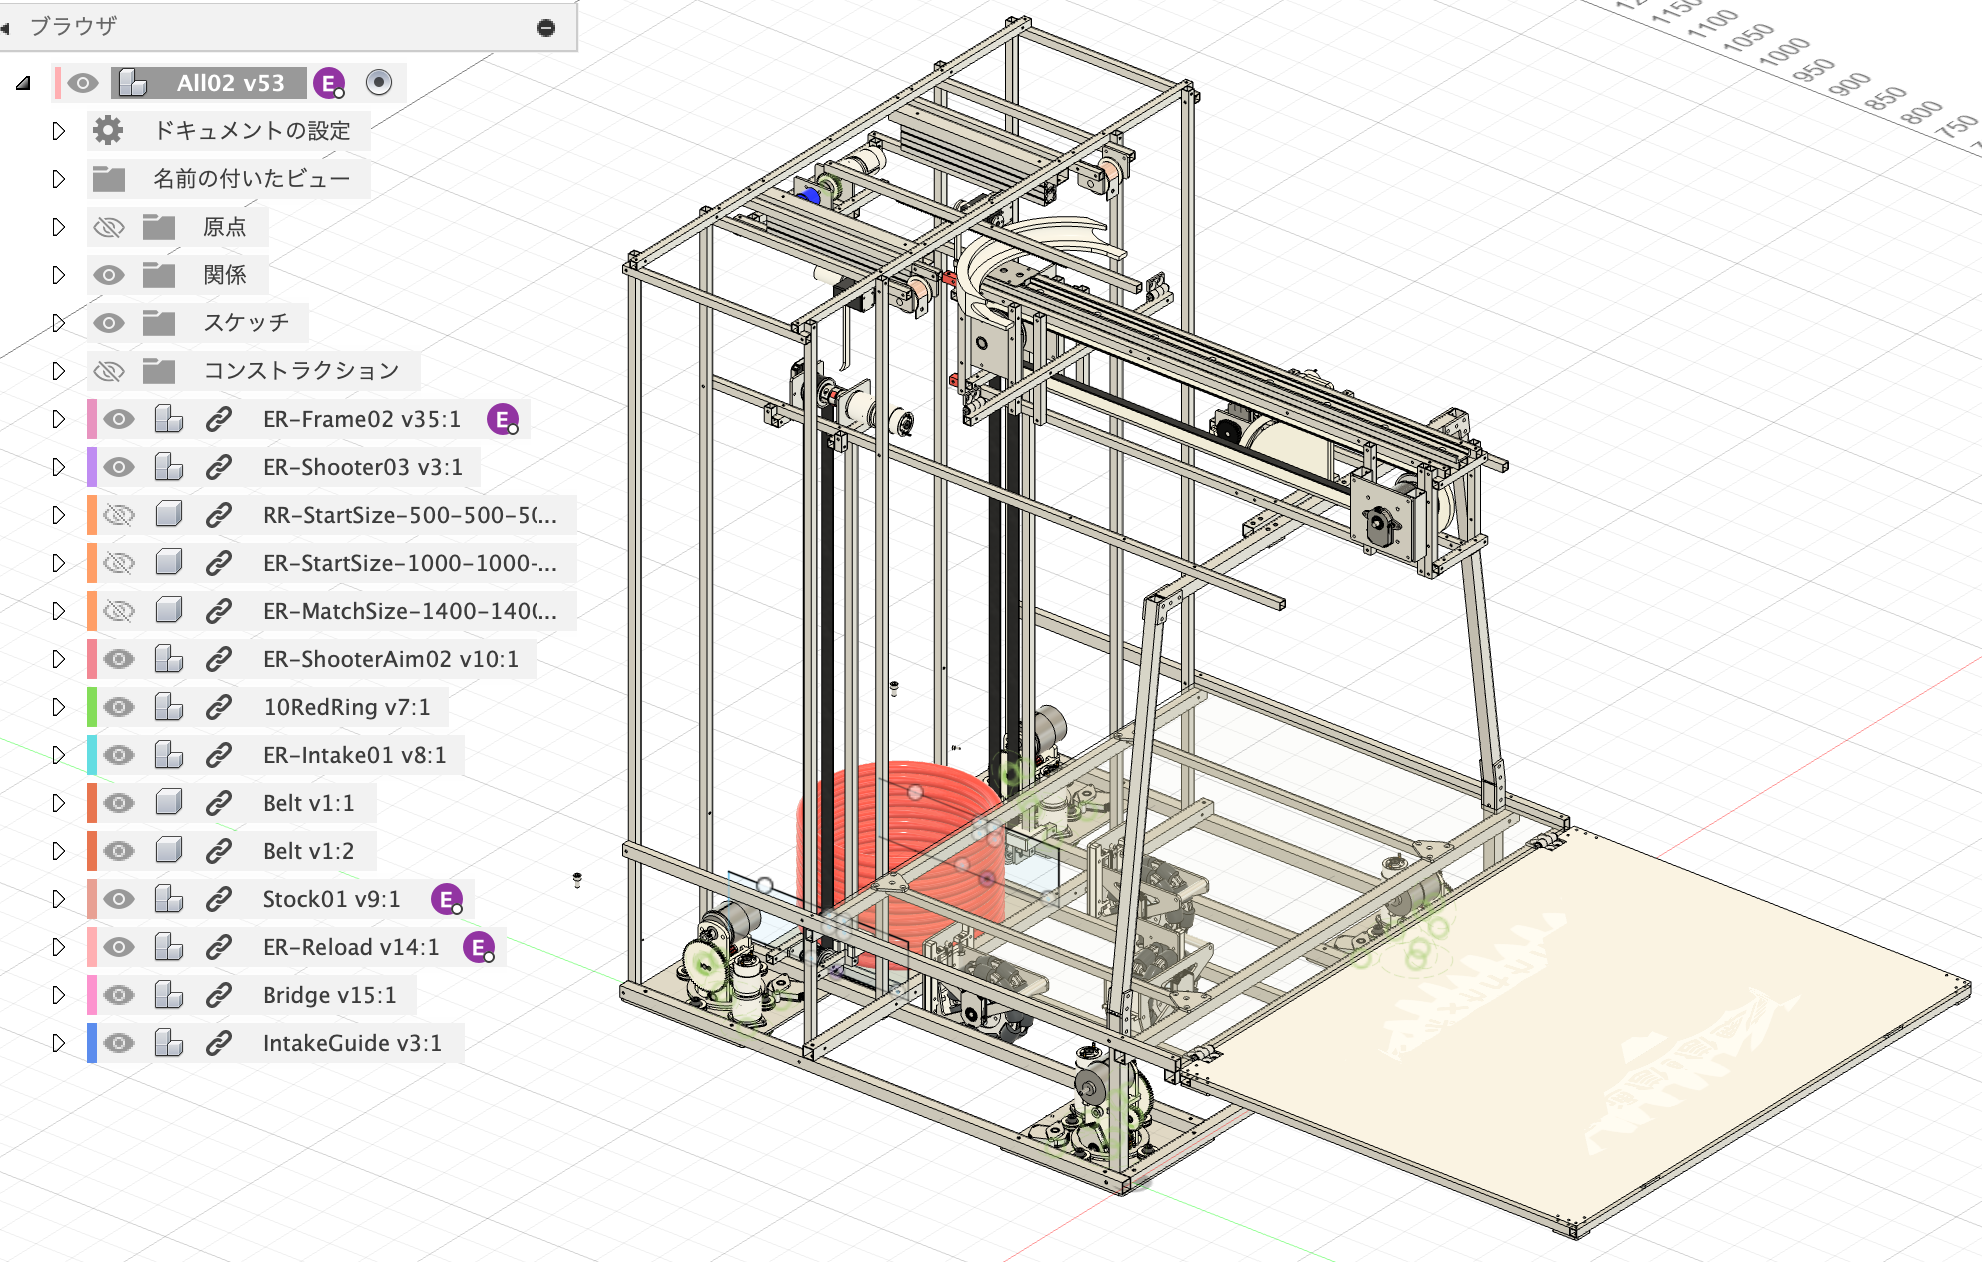Click the link icon beside ER-Shooter03 v3:1
The height and width of the screenshot is (1262, 1982).
pyautogui.click(x=219, y=467)
